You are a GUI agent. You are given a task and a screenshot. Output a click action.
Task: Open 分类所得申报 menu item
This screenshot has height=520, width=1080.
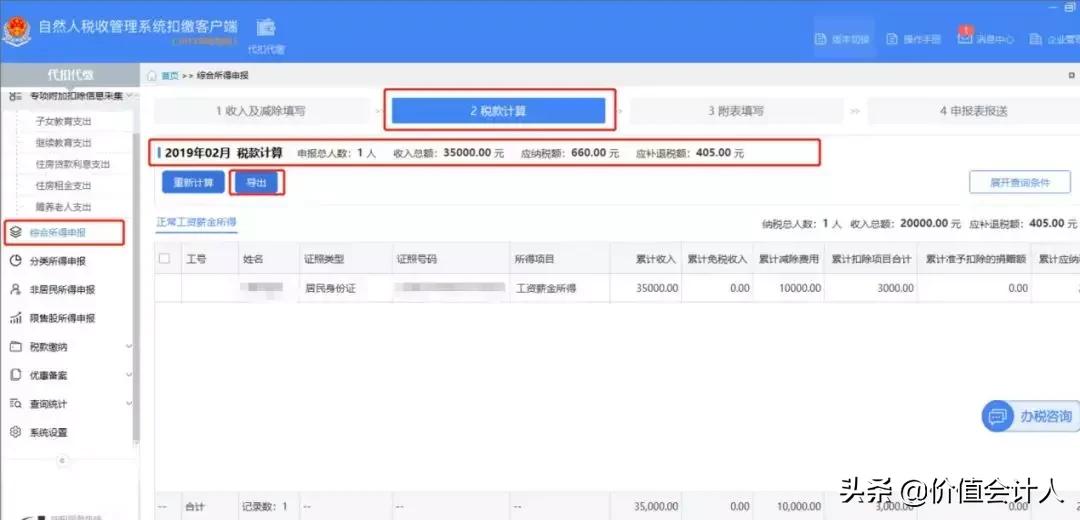(58, 262)
